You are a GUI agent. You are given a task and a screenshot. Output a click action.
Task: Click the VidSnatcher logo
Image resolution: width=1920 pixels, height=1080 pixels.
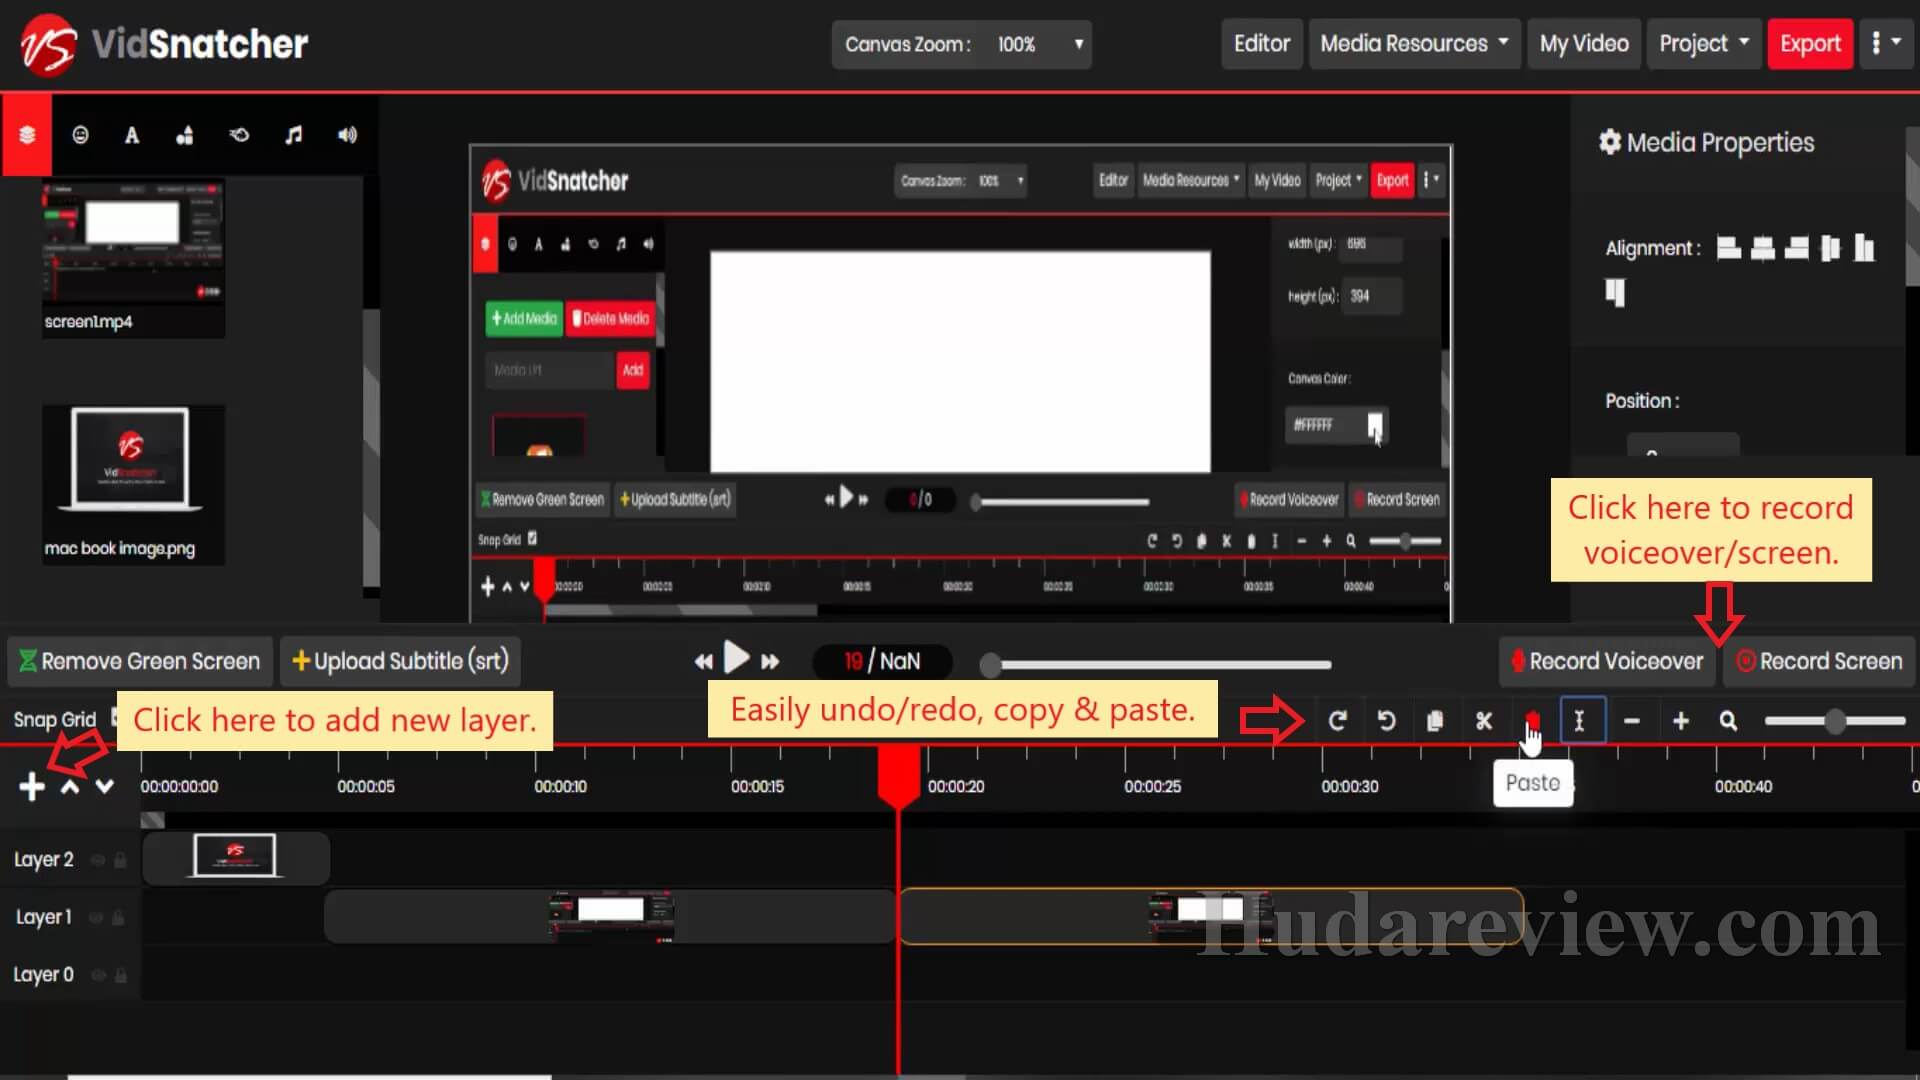(164, 44)
